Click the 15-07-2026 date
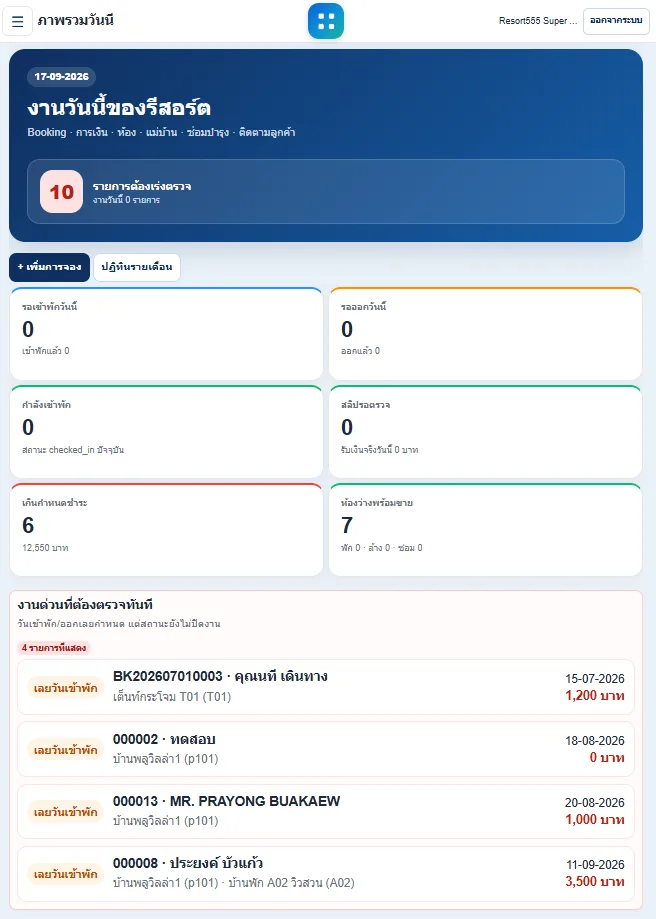 pyautogui.click(x=594, y=679)
